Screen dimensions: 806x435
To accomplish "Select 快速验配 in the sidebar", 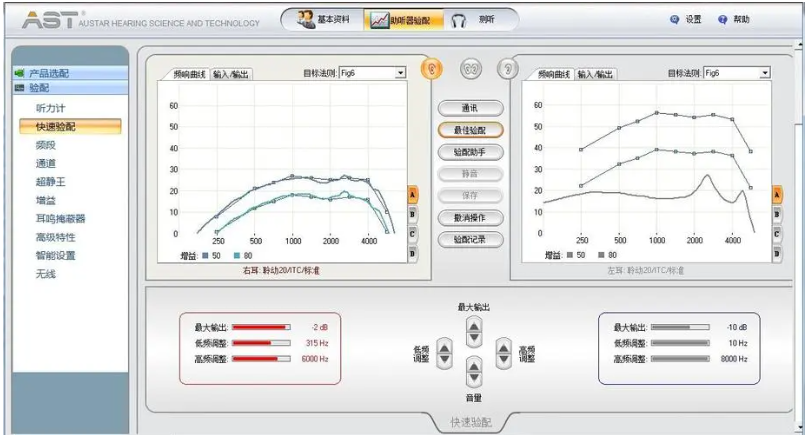I will [70, 126].
